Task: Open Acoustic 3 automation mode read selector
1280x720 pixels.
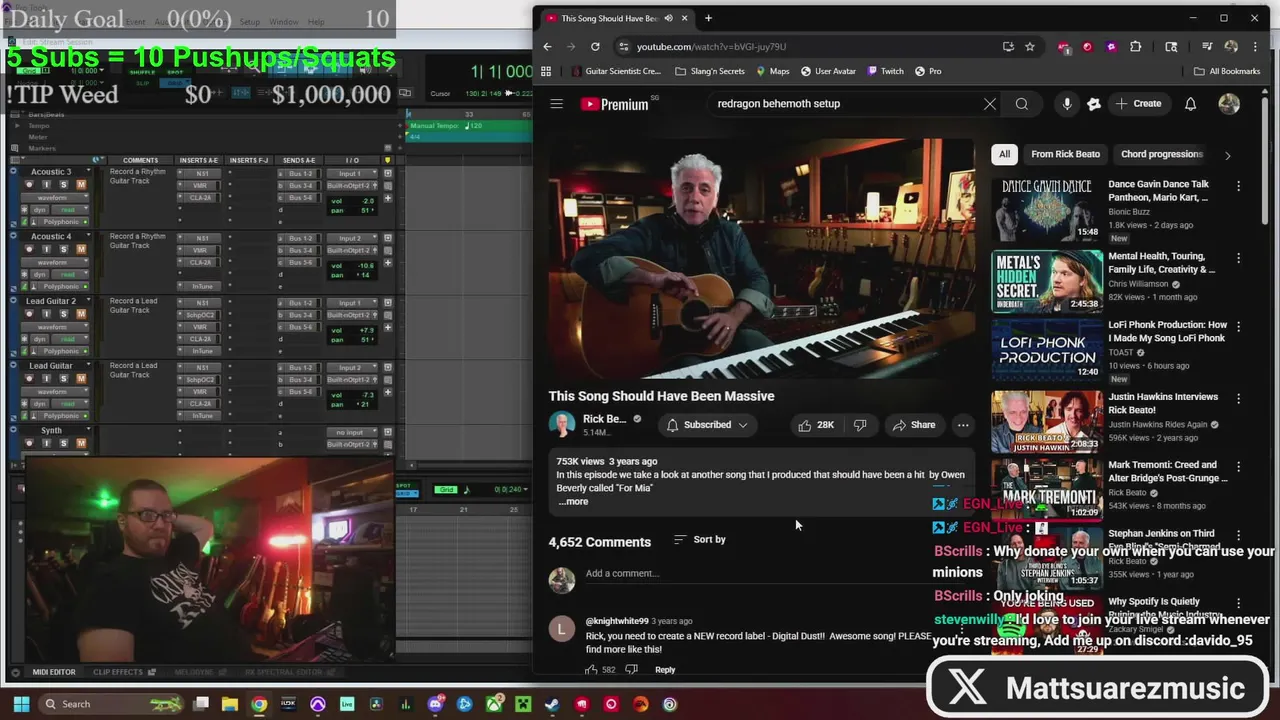Action: [x=68, y=210]
